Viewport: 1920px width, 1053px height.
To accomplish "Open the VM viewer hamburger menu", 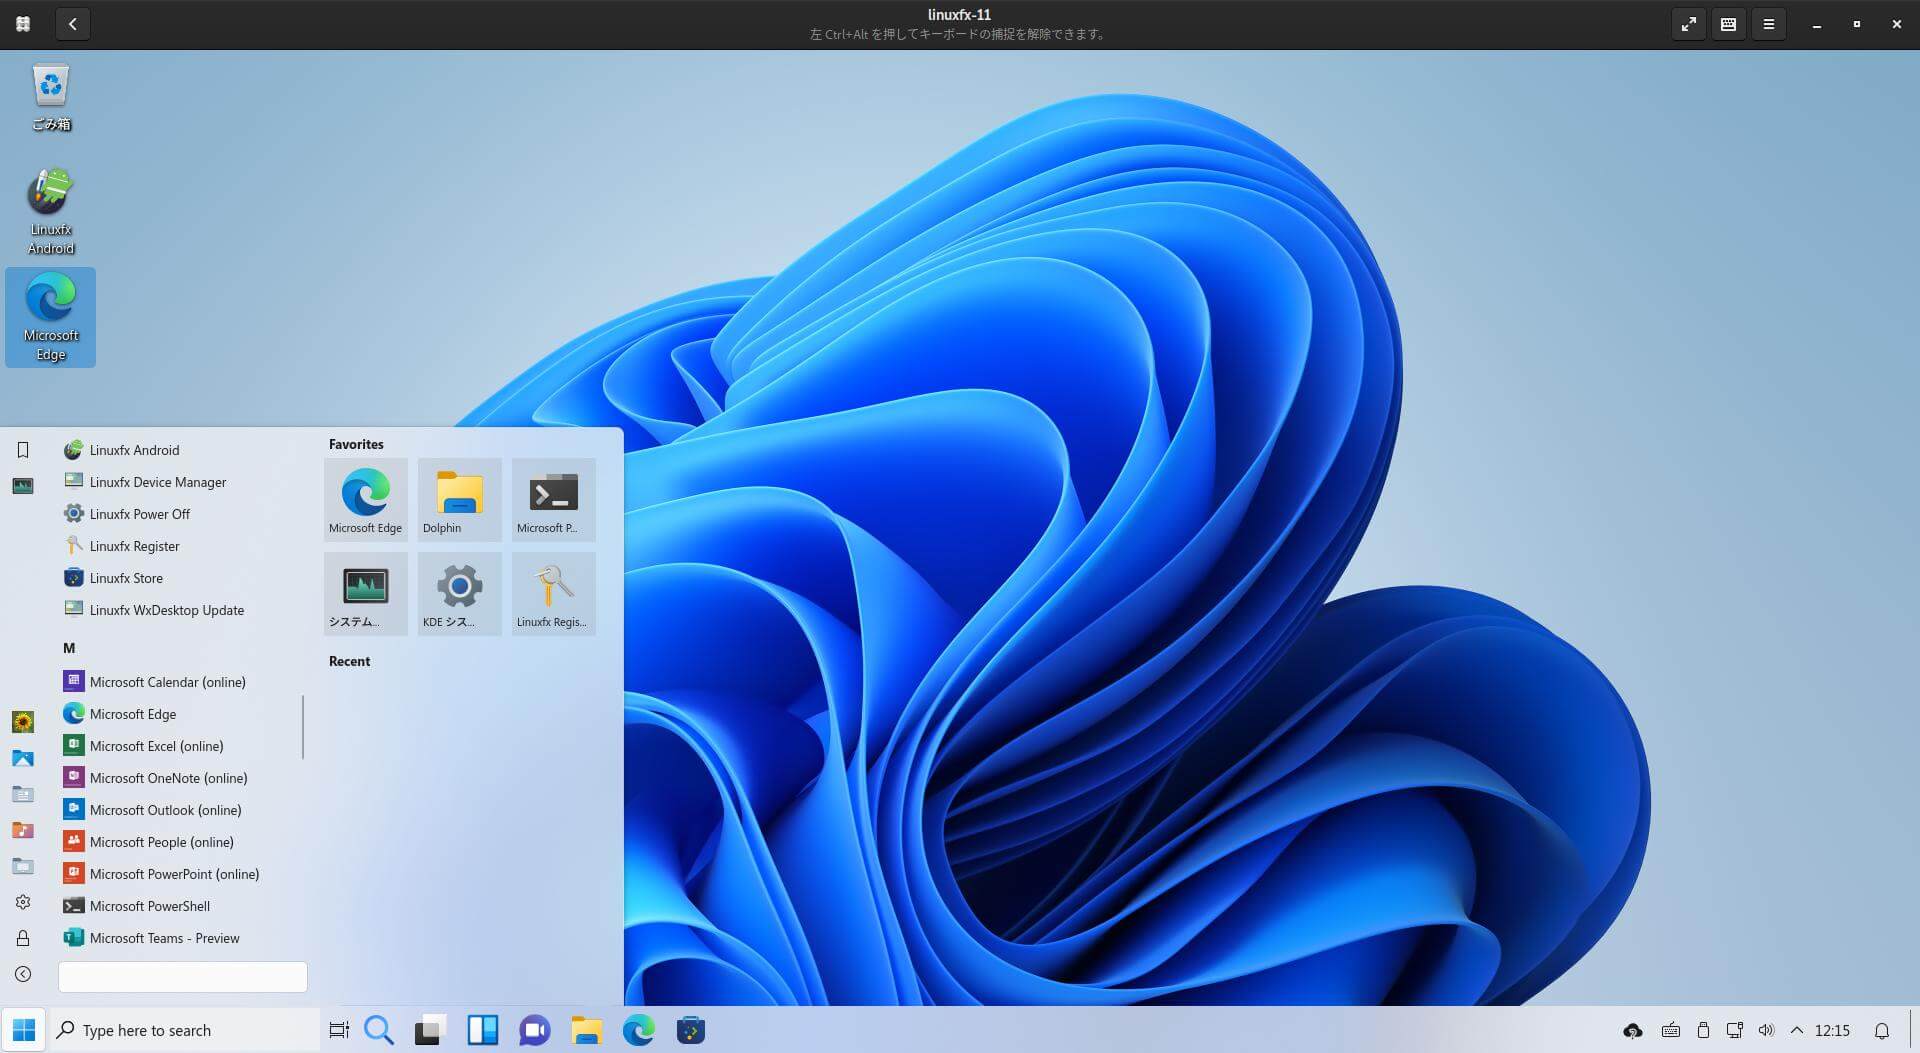I will [x=1768, y=24].
